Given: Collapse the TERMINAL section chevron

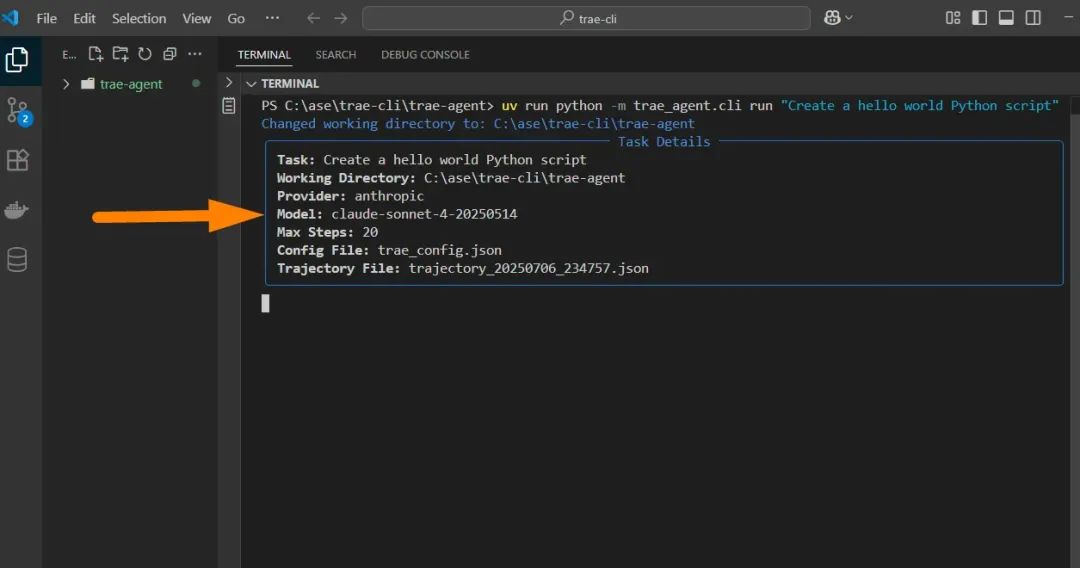Looking at the screenshot, I should [x=252, y=84].
